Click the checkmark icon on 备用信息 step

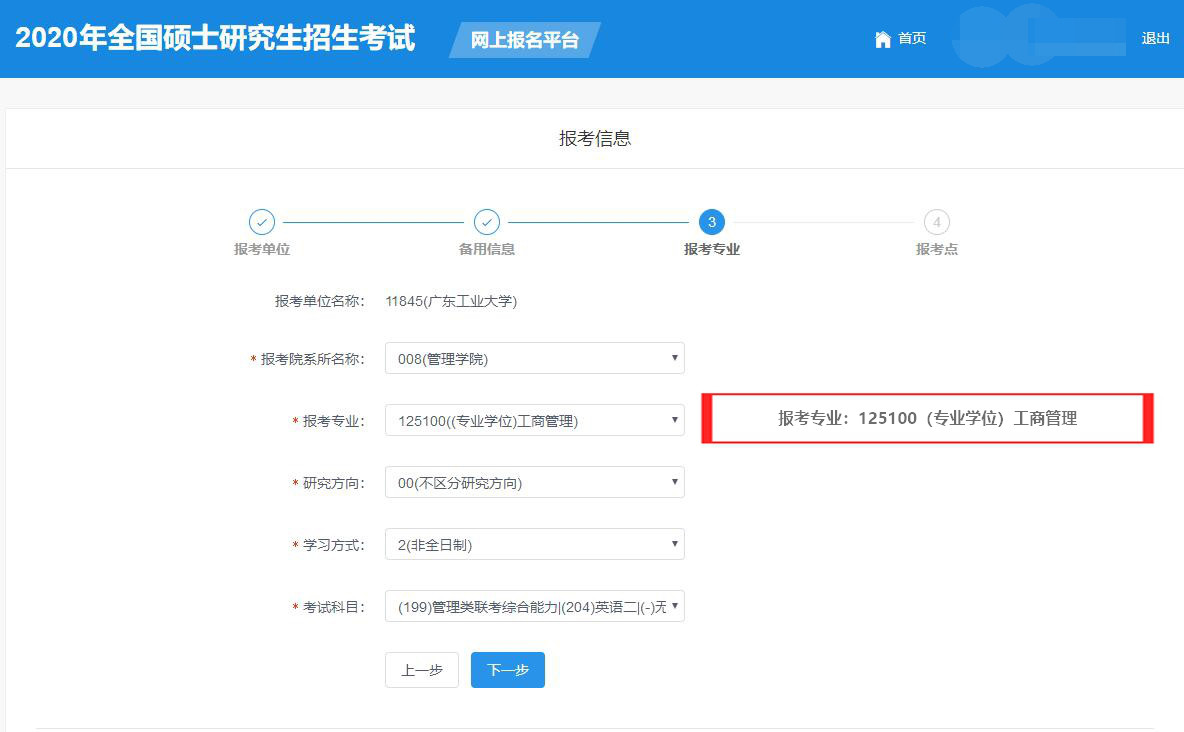pyautogui.click(x=487, y=222)
